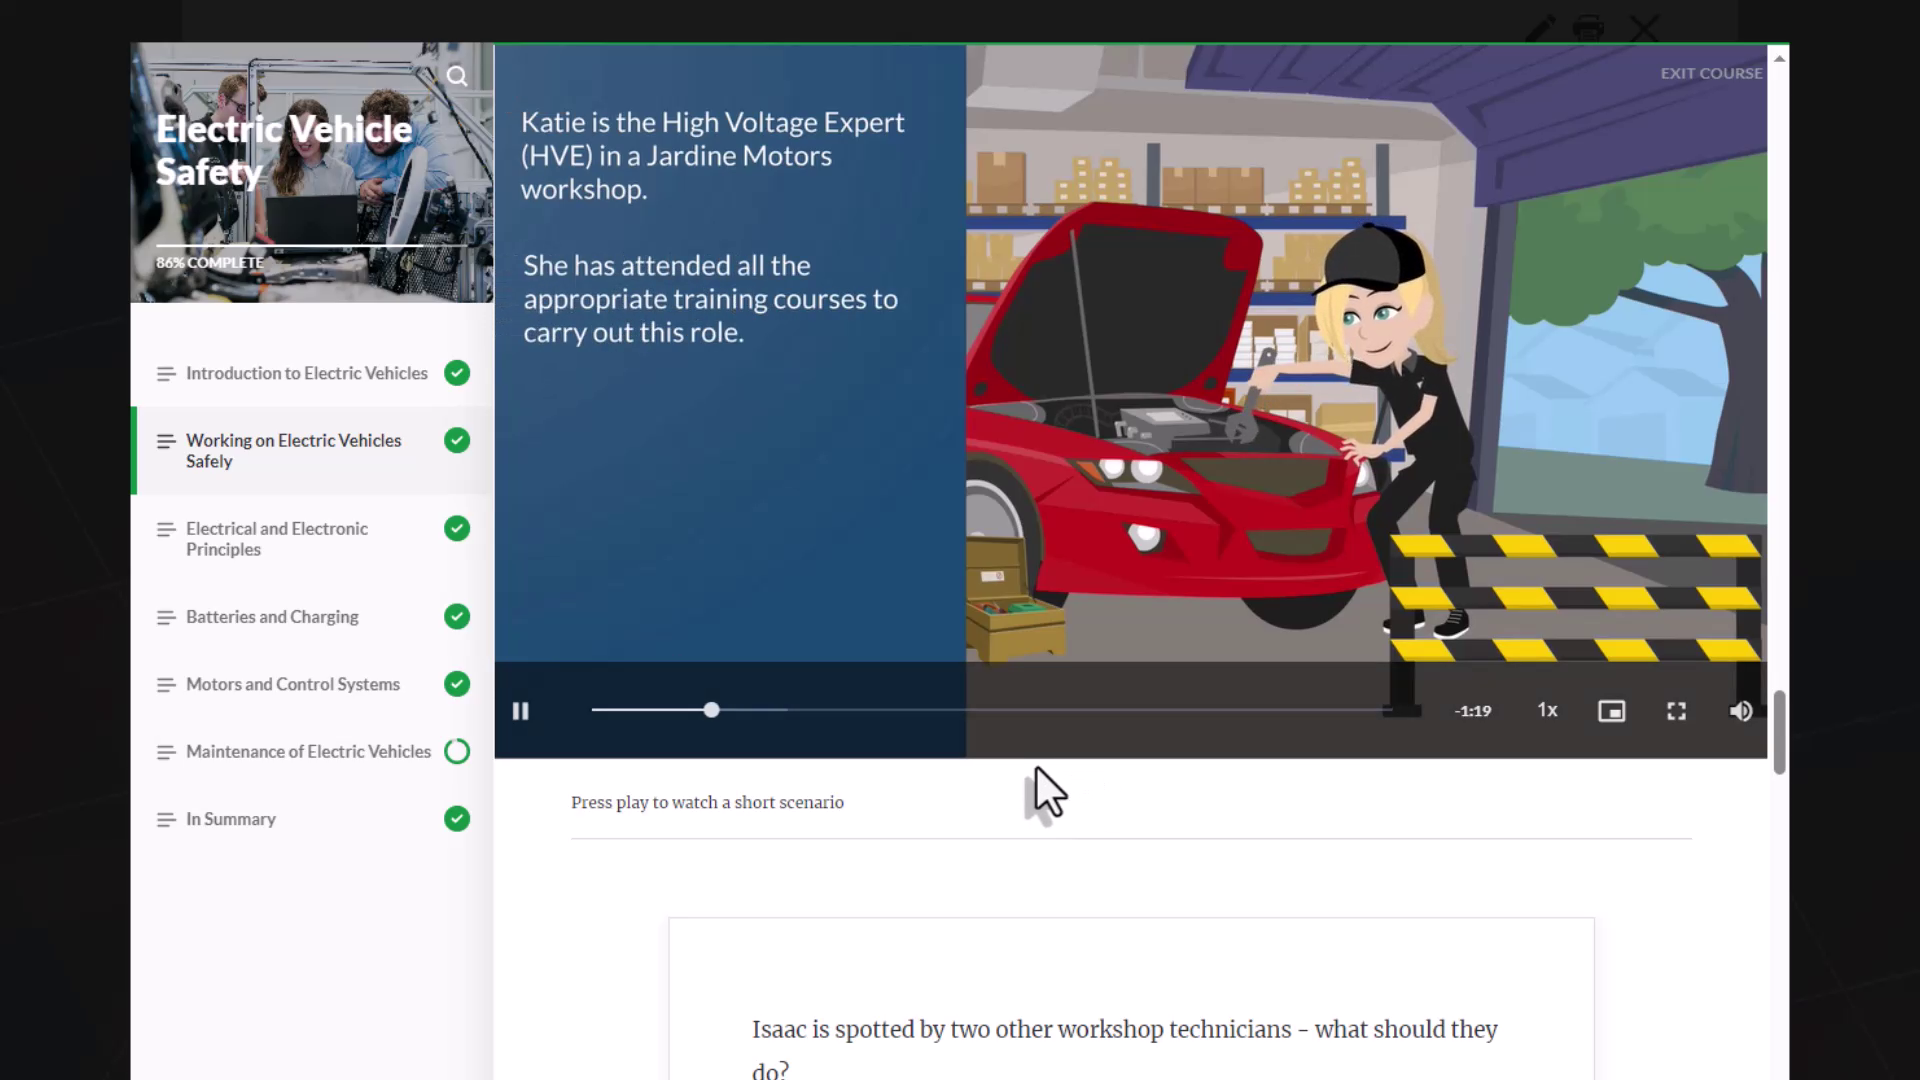Go to Maintenance of Electric Vehicles

click(308, 751)
